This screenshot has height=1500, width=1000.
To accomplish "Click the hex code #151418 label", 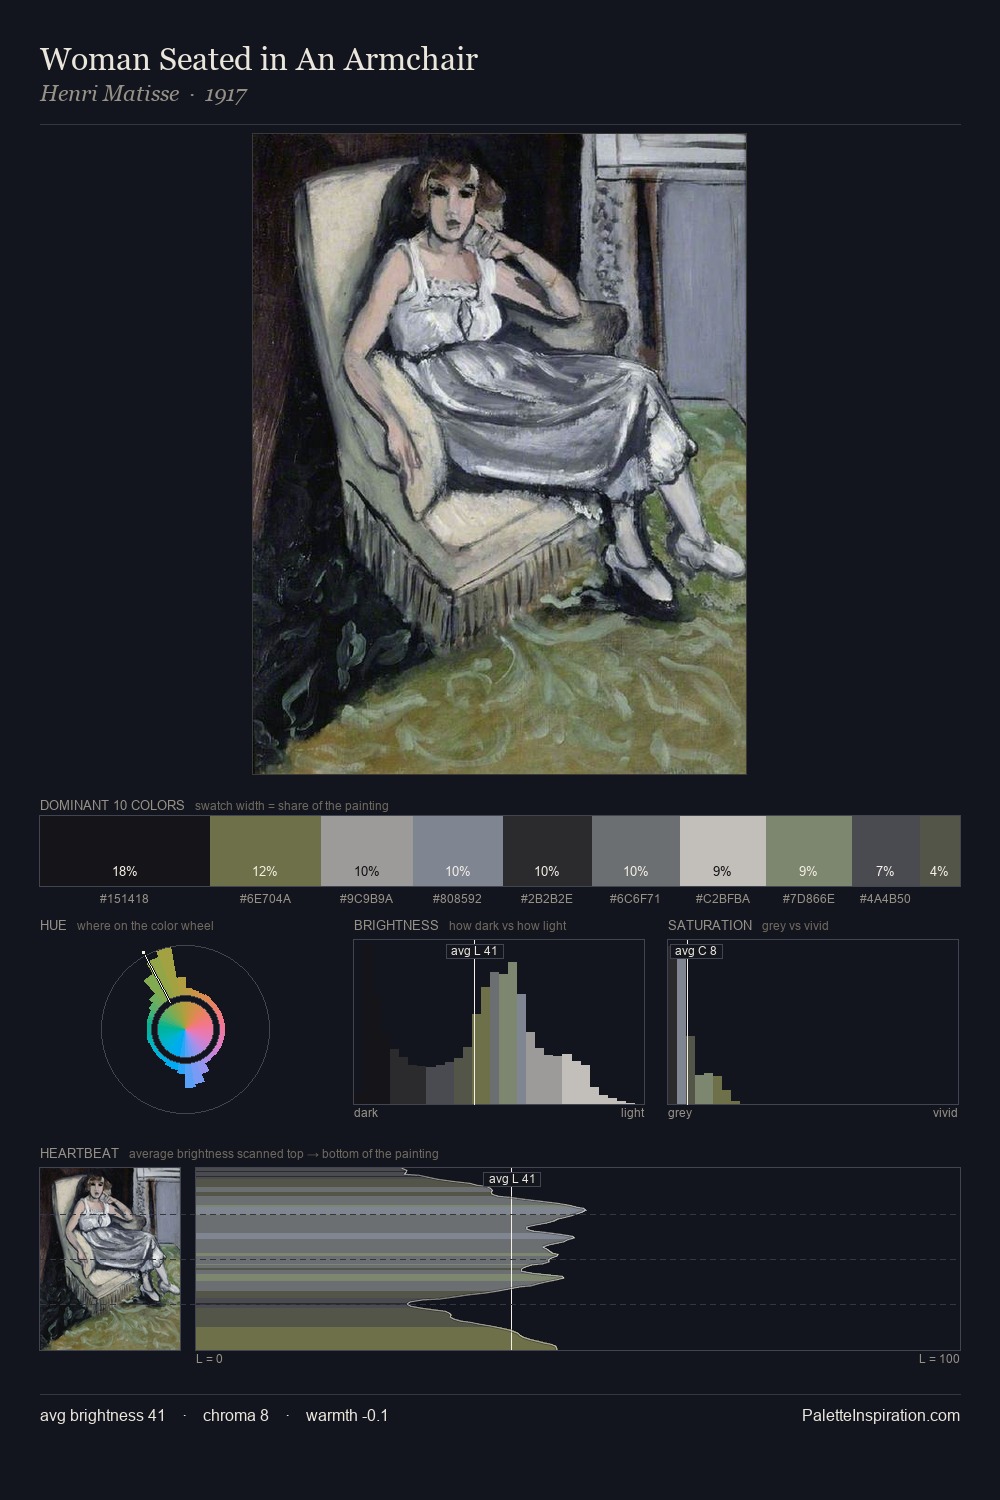I will pos(124,899).
